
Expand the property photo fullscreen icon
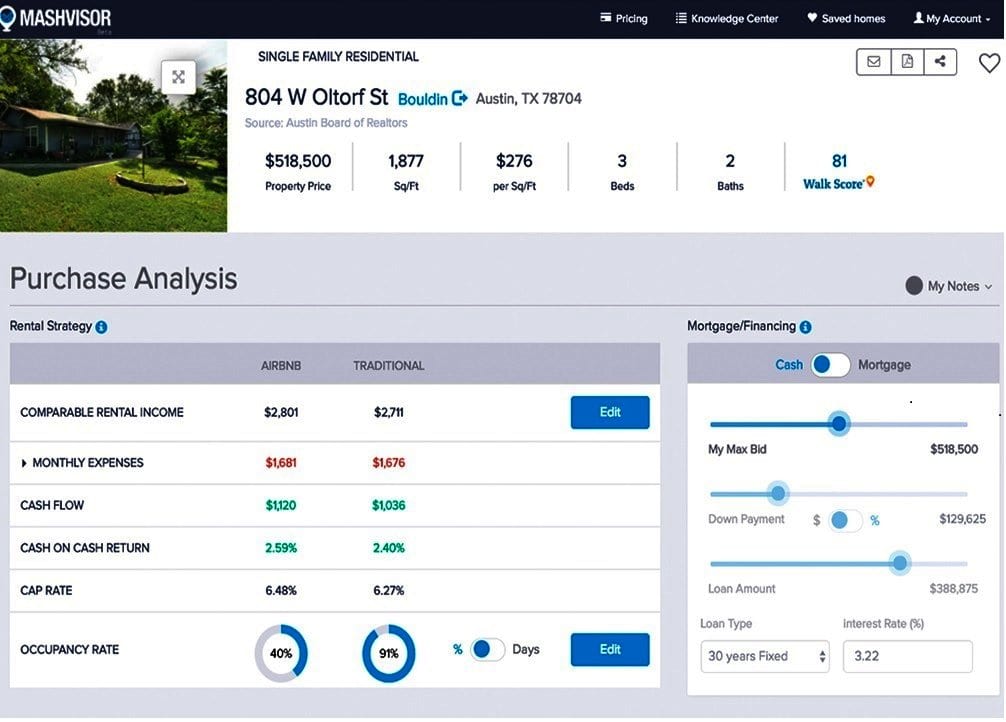(x=178, y=77)
